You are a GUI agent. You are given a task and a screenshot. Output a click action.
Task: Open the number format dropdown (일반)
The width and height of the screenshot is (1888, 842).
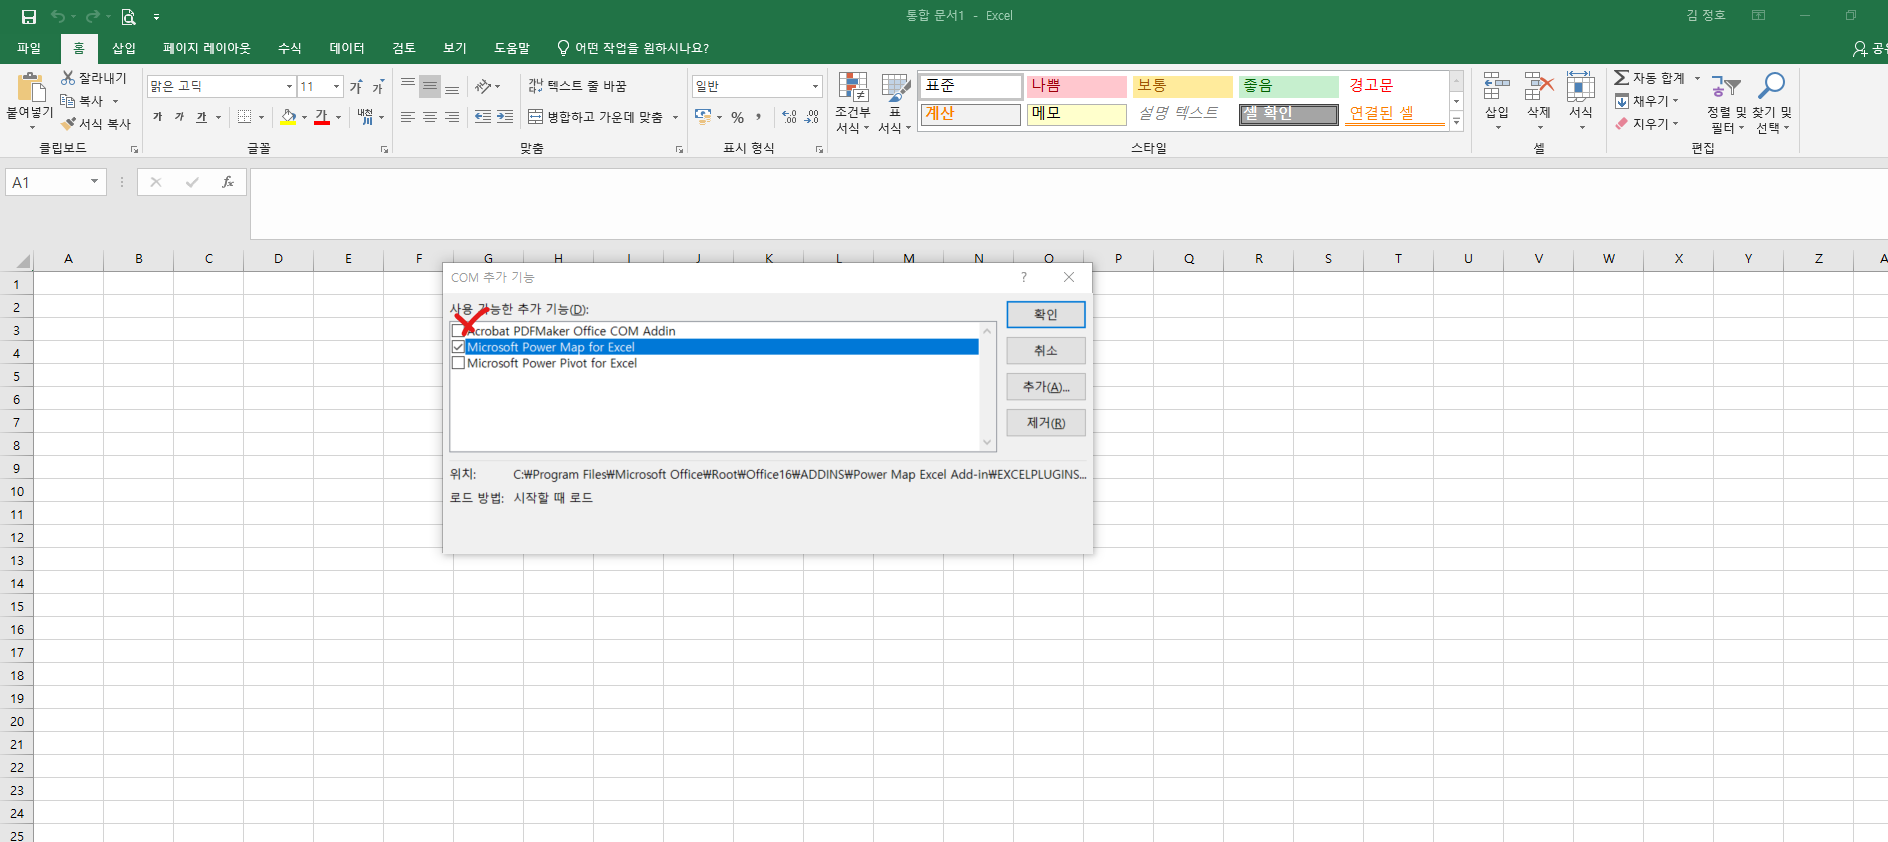pyautogui.click(x=815, y=87)
